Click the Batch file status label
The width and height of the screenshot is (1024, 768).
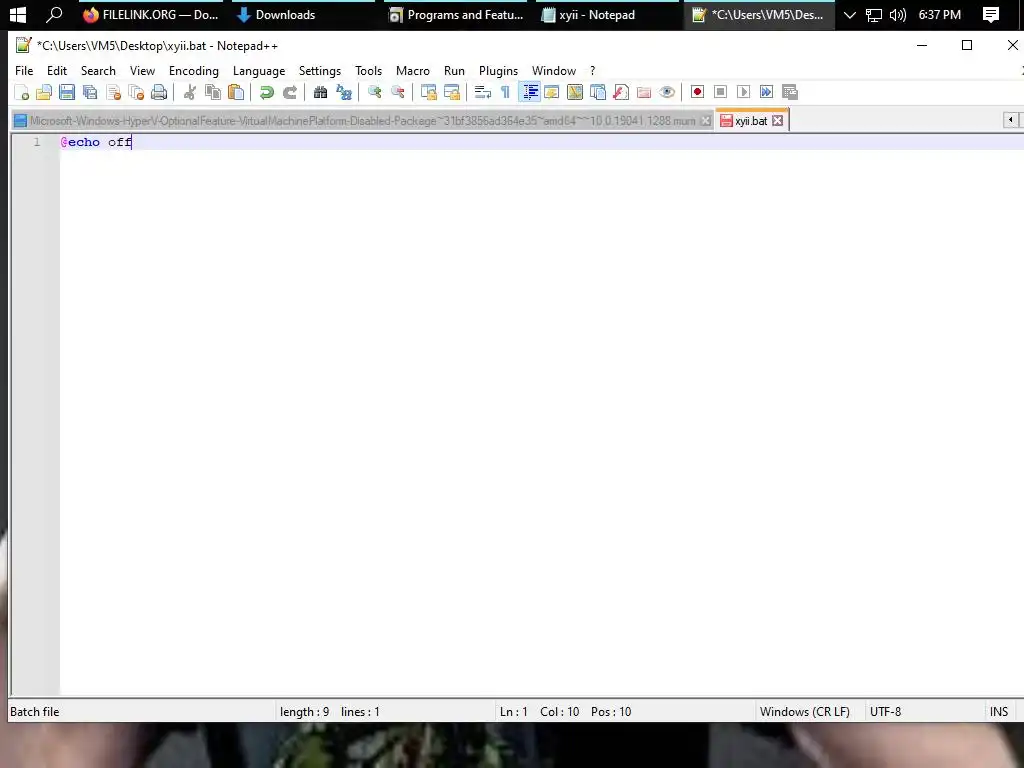(x=35, y=712)
